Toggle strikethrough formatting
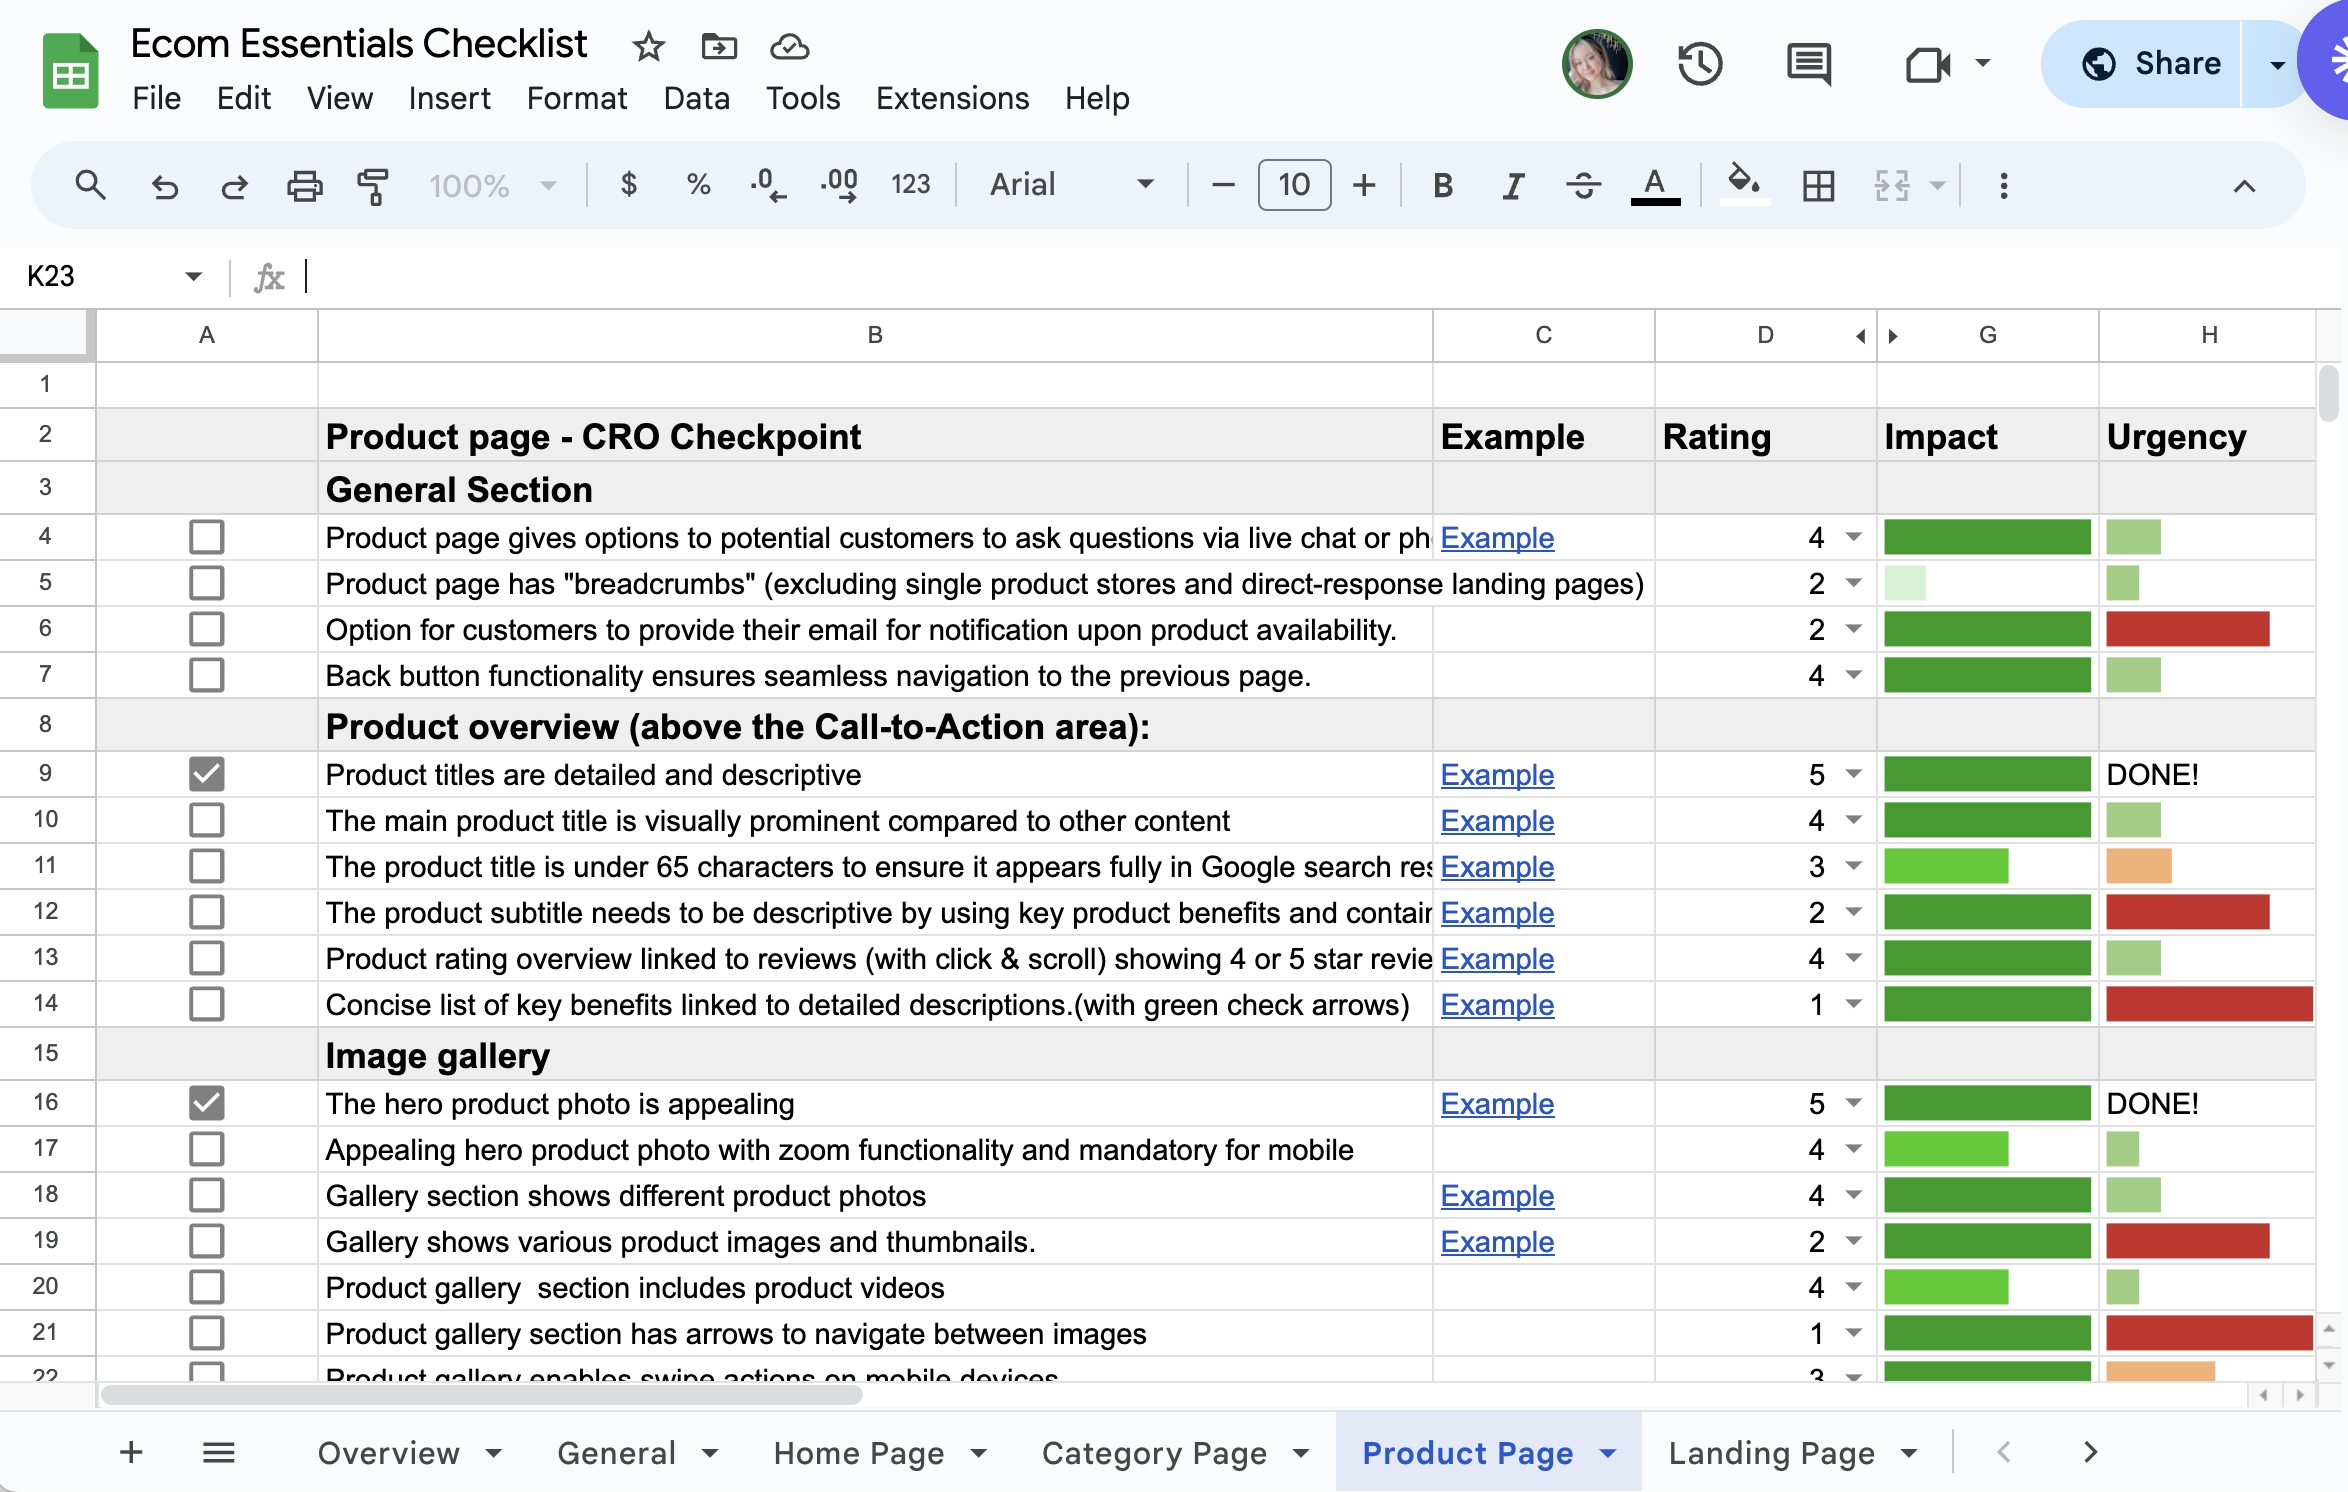 click(x=1583, y=186)
